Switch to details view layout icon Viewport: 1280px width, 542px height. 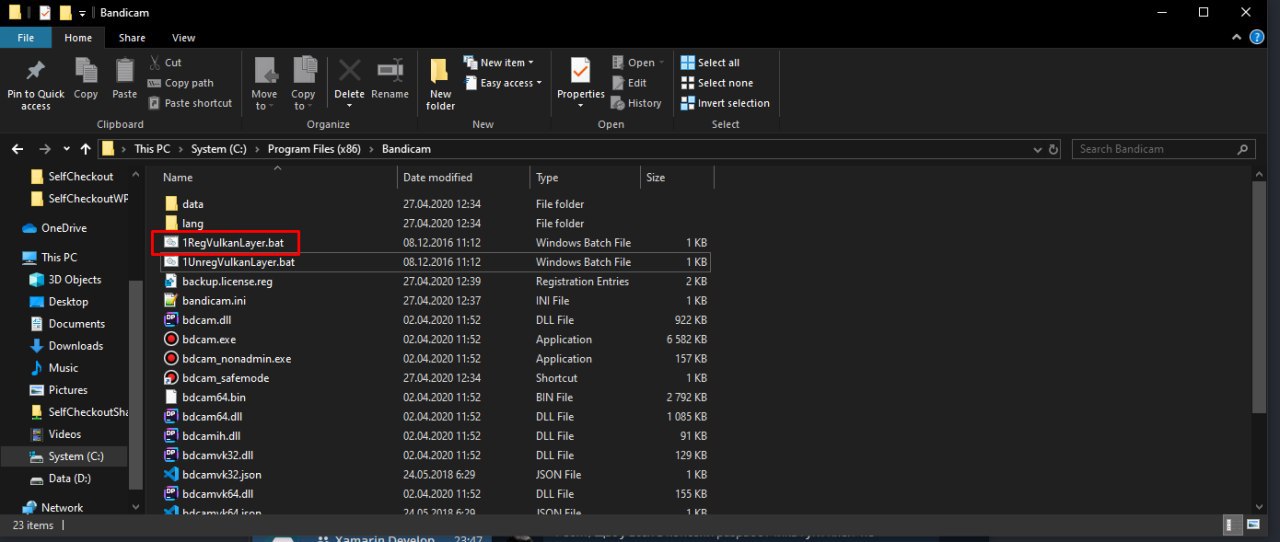(x=1232, y=526)
